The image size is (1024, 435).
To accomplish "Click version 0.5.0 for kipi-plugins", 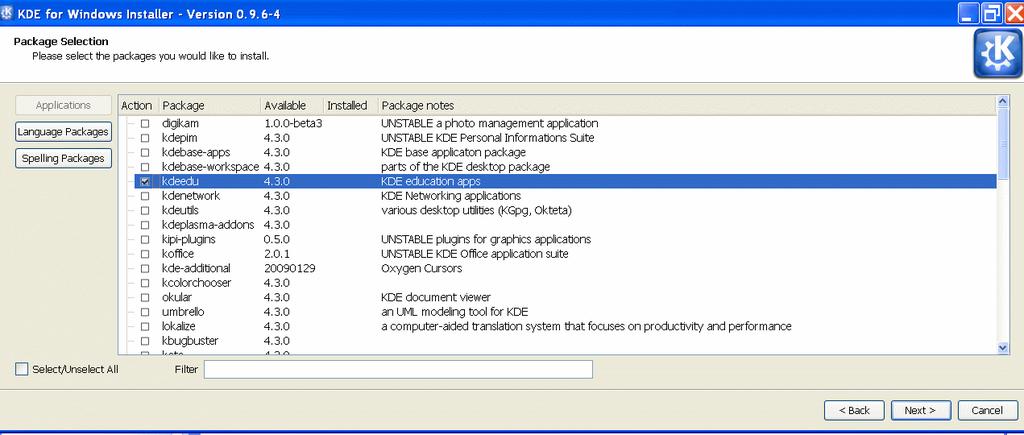I will click(x=276, y=240).
